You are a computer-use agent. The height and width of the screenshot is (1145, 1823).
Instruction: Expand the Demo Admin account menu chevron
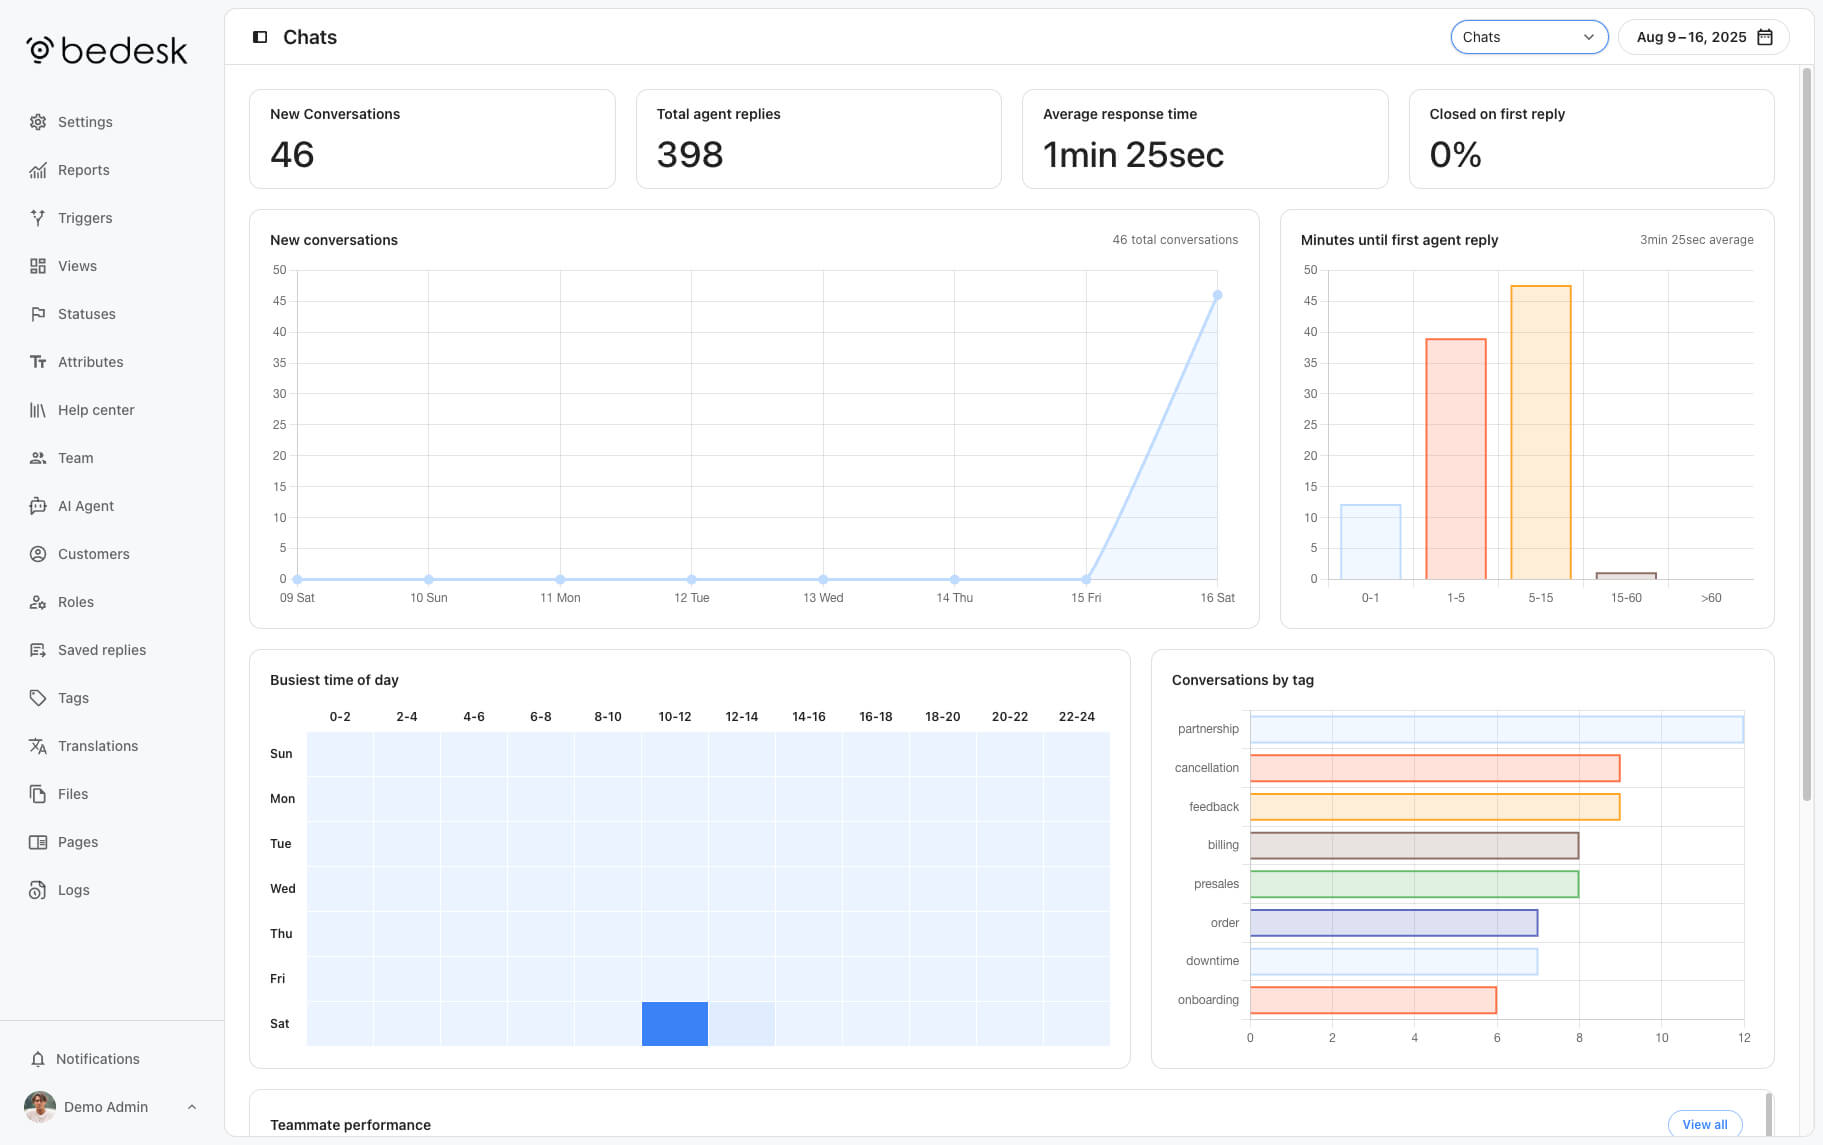(192, 1107)
